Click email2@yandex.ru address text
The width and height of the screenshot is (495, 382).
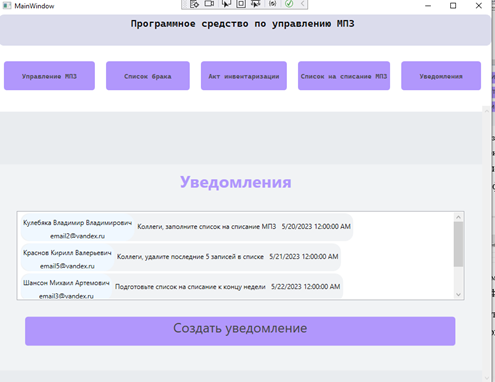(77, 236)
